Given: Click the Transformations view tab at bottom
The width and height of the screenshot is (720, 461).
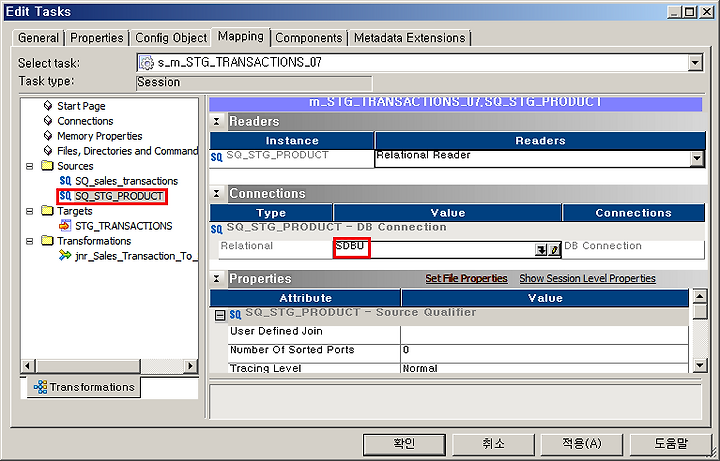Looking at the screenshot, I should click(84, 388).
